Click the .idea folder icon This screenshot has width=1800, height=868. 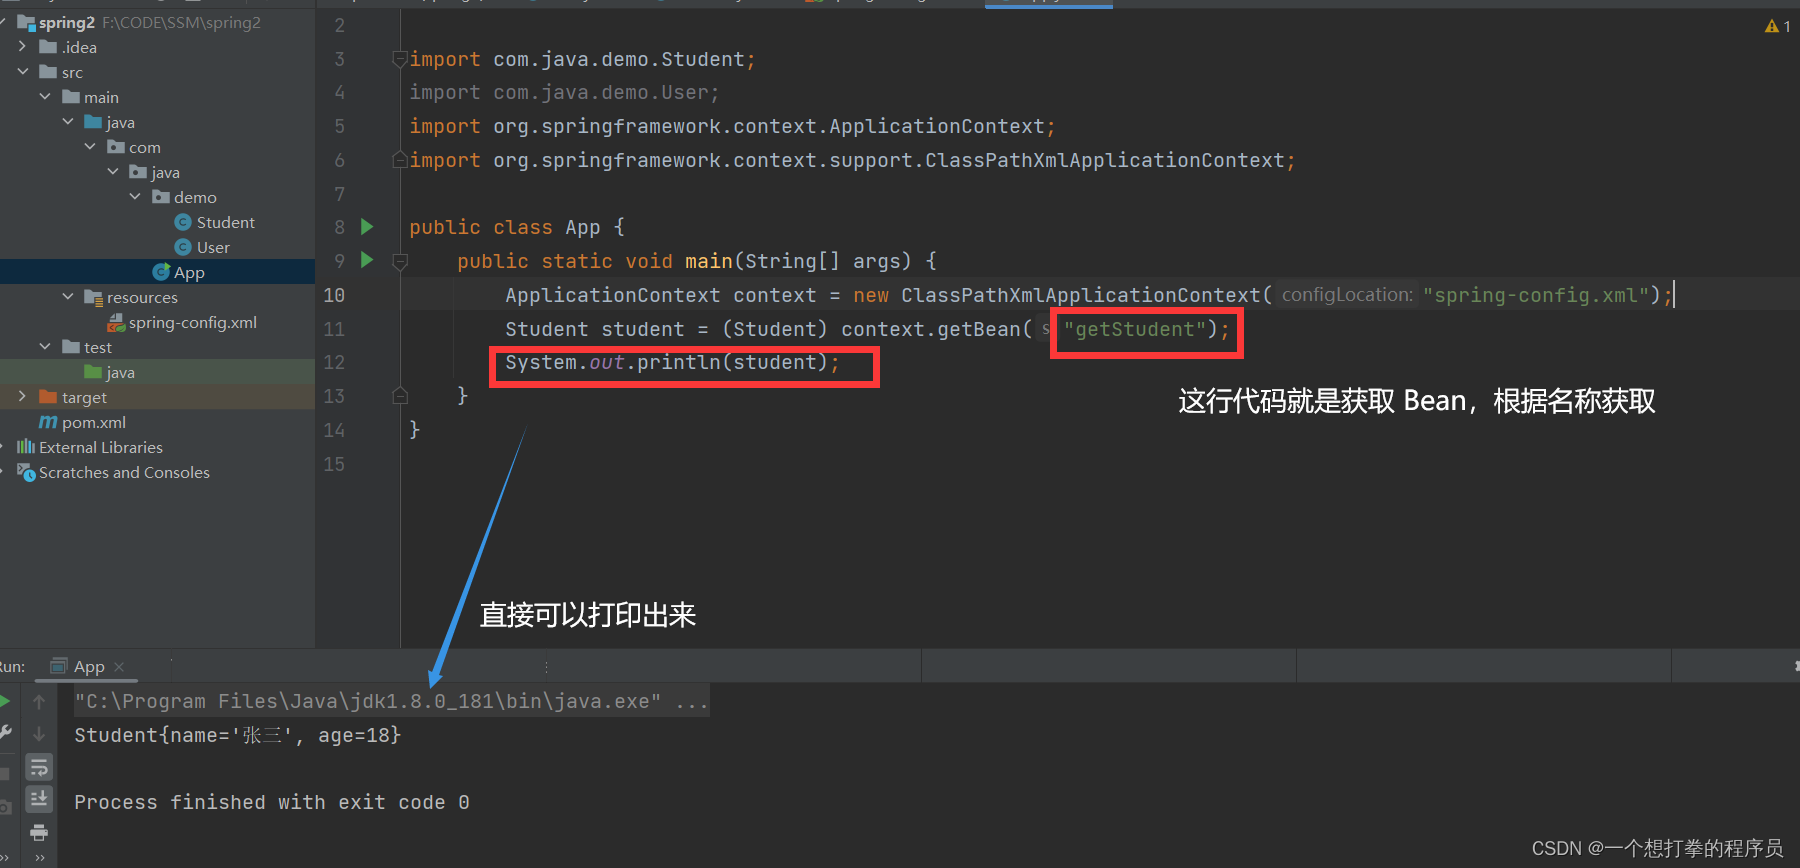pos(48,47)
